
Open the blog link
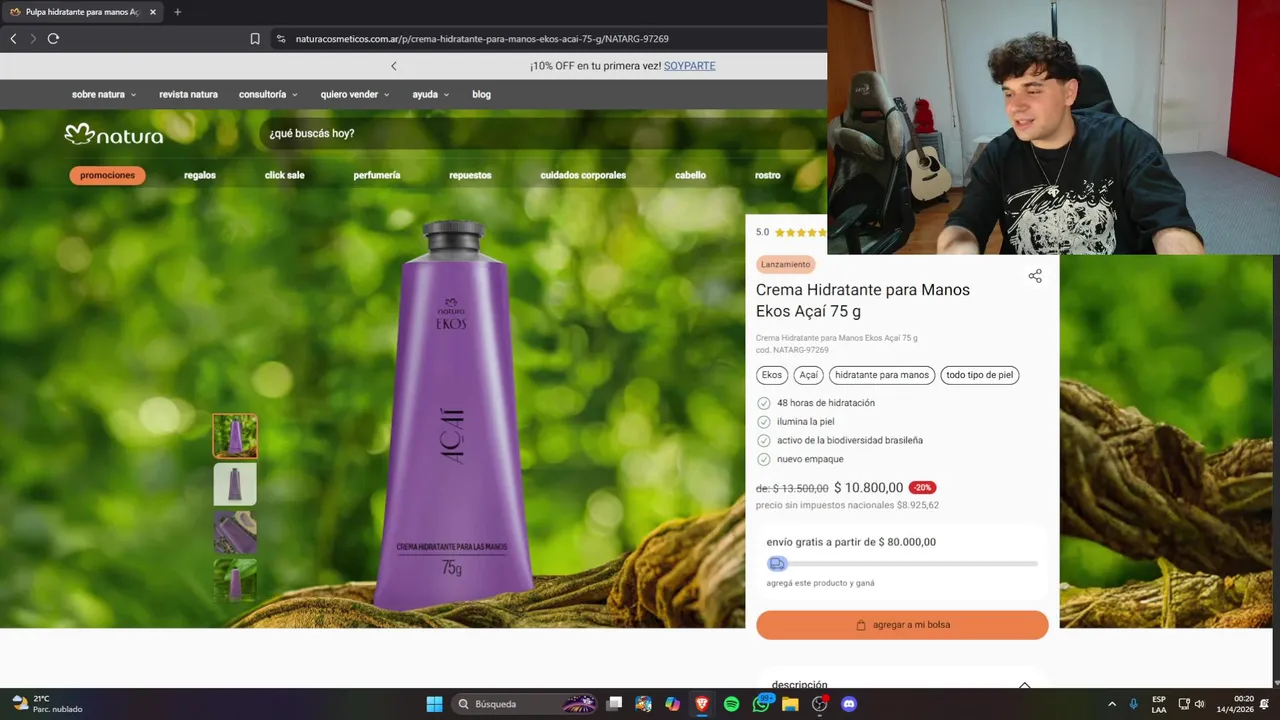point(481,94)
